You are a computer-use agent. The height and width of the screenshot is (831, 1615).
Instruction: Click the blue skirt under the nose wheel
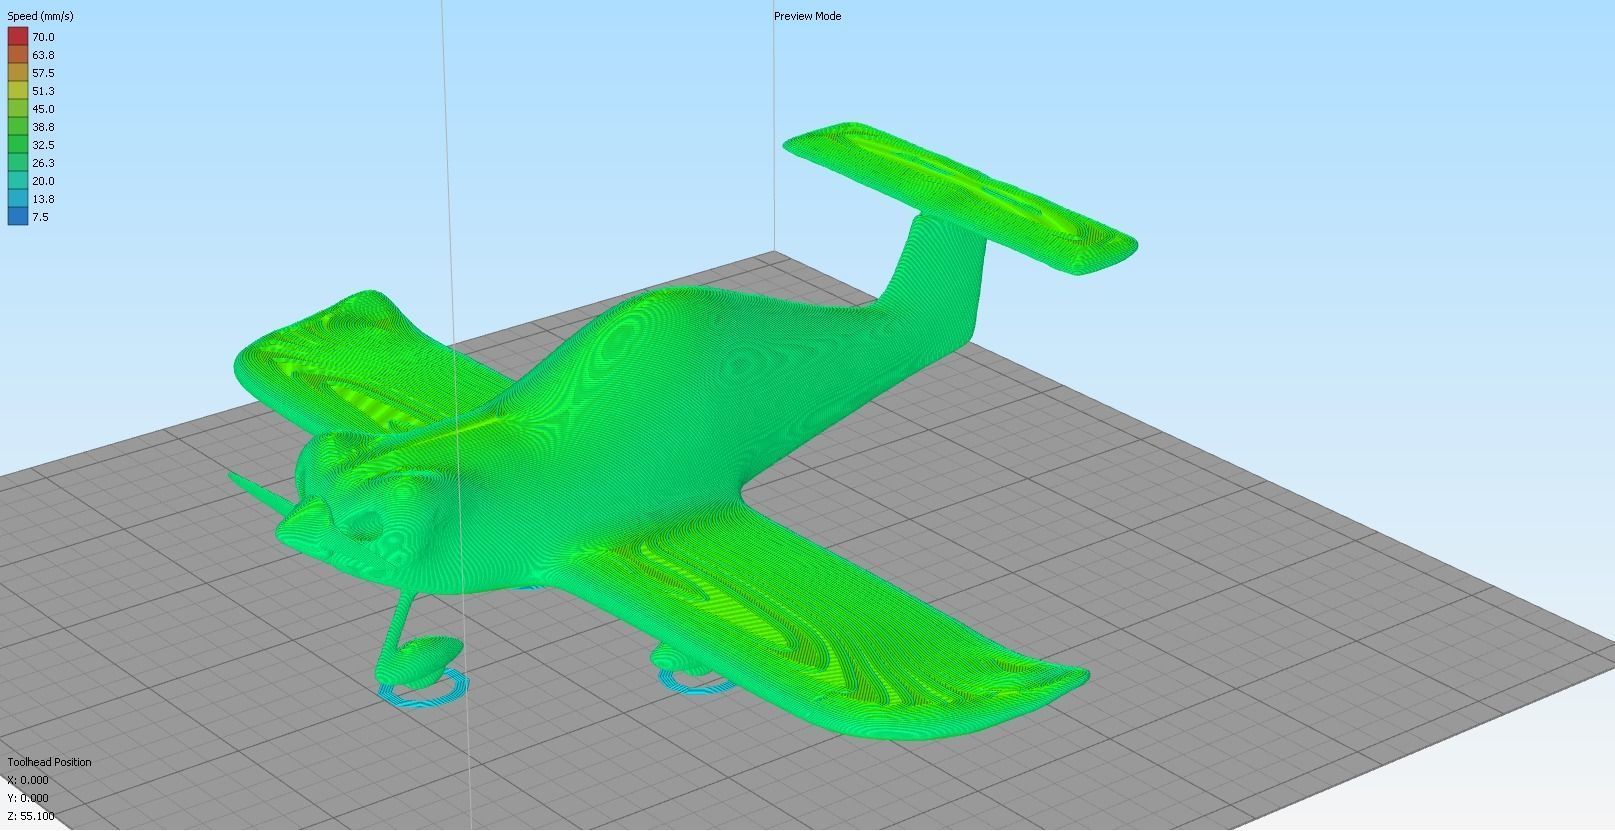click(x=424, y=691)
